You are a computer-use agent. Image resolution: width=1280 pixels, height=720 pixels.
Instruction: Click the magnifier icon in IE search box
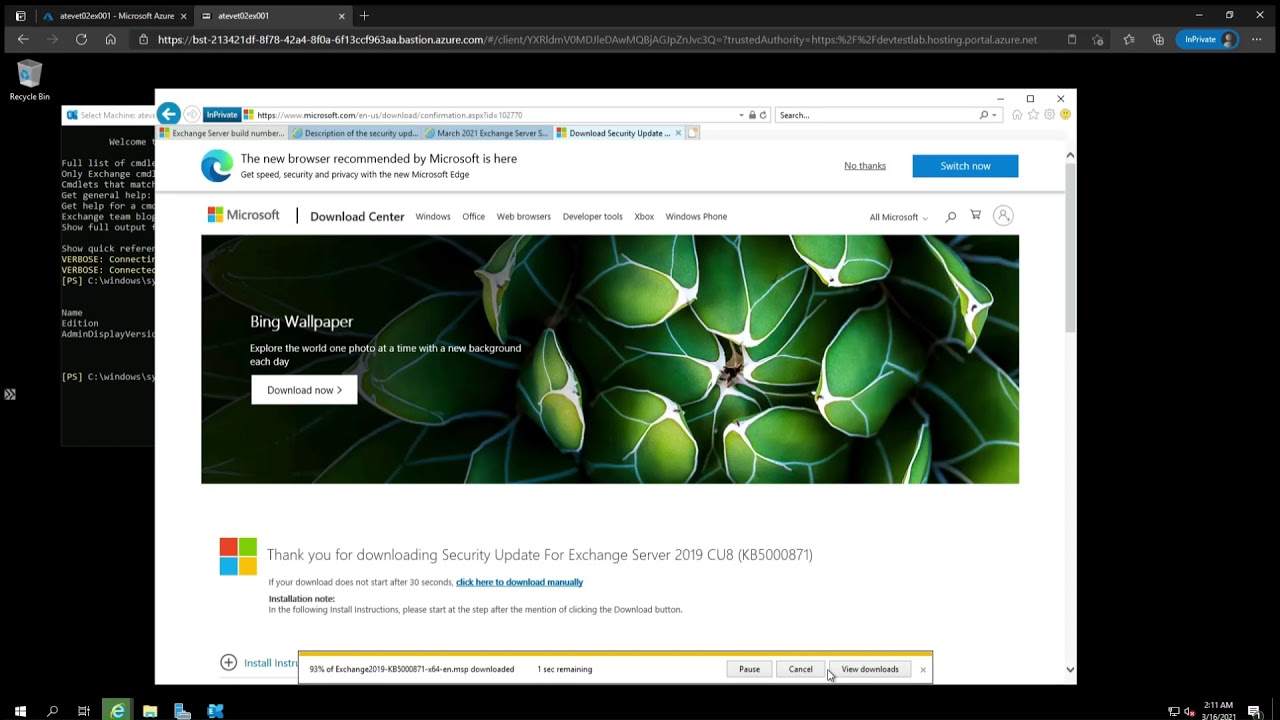click(984, 115)
